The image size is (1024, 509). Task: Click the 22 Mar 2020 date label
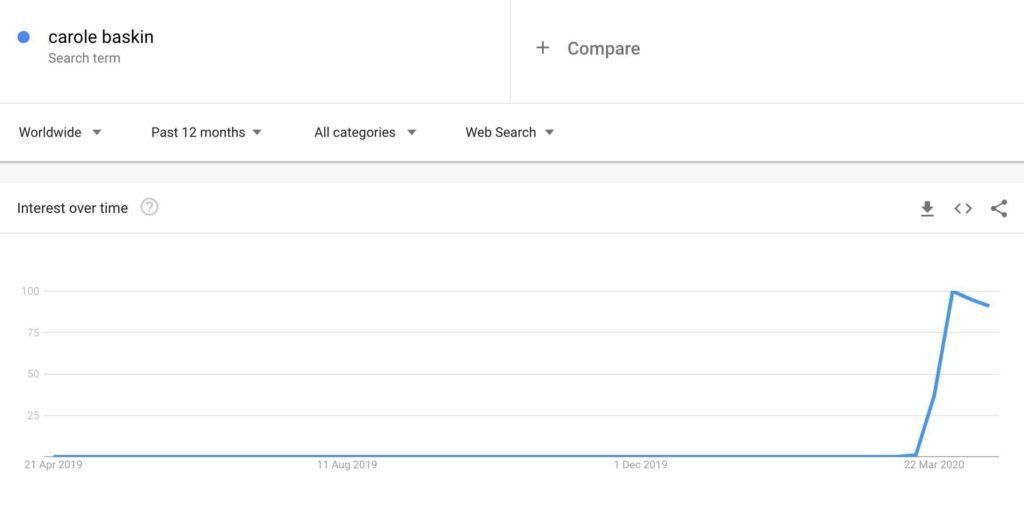[x=934, y=465]
